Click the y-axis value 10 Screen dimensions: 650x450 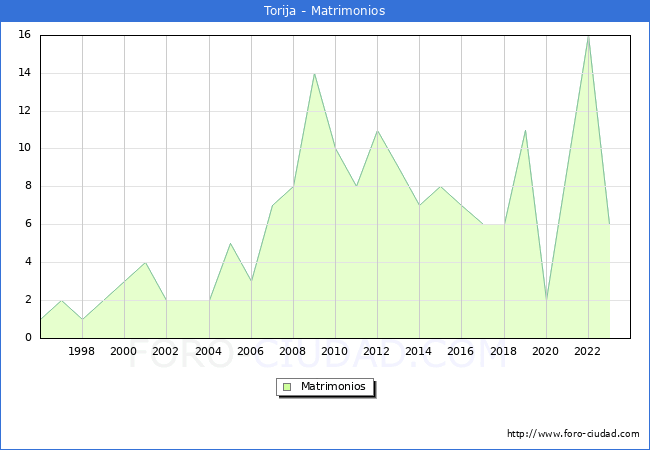click(25, 148)
